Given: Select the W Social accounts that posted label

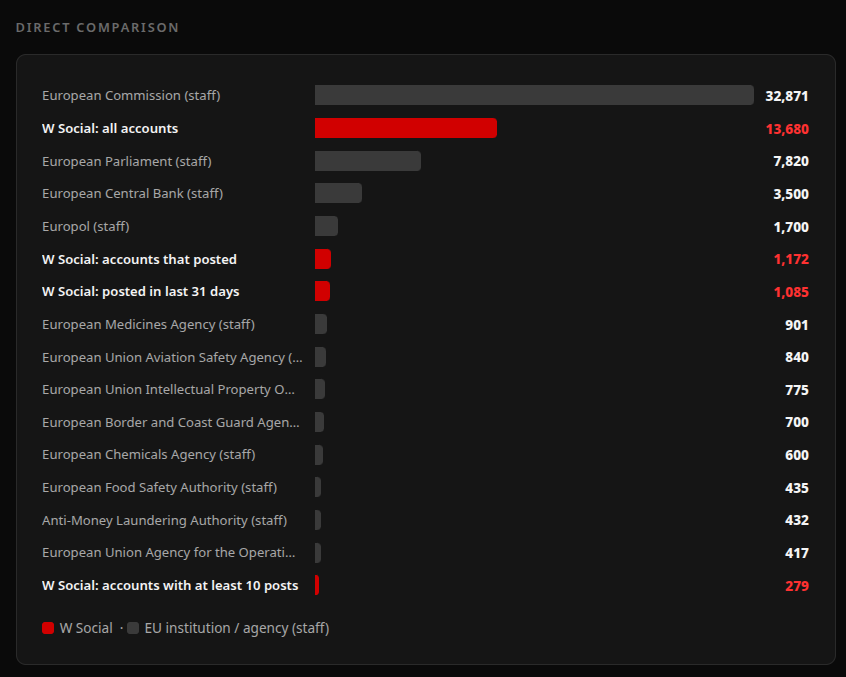Looking at the screenshot, I should 139,259.
